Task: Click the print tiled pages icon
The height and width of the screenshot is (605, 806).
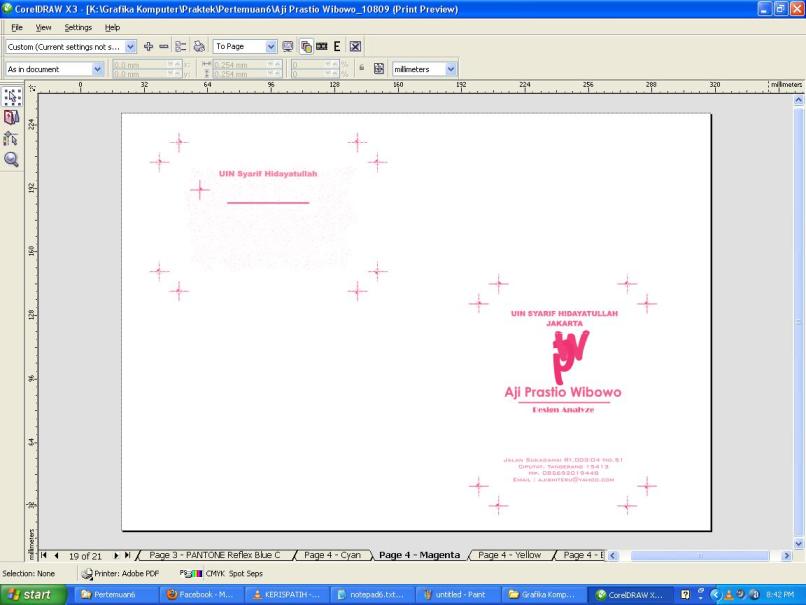Action: pyautogui.click(x=379, y=68)
